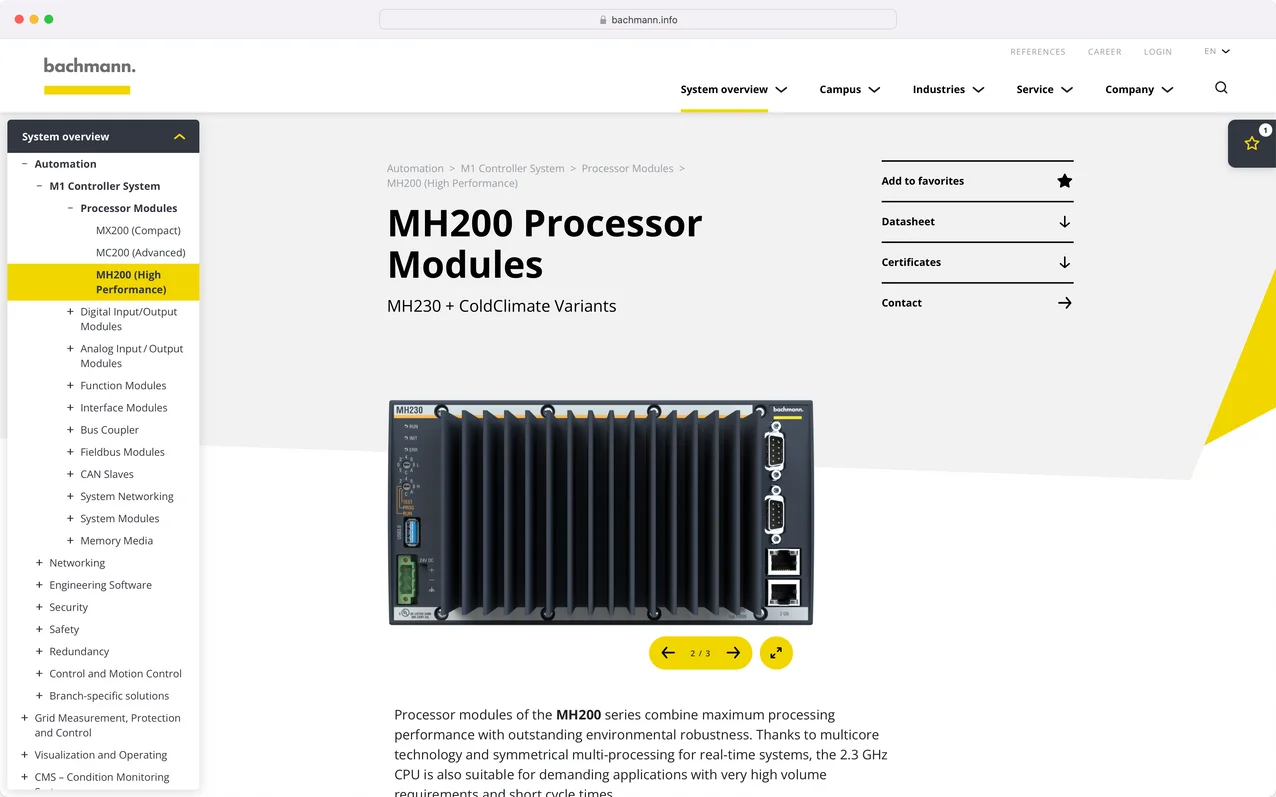Image resolution: width=1276 pixels, height=797 pixels.
Task: Expand the Function Modules tree node
Action: [x=70, y=385]
